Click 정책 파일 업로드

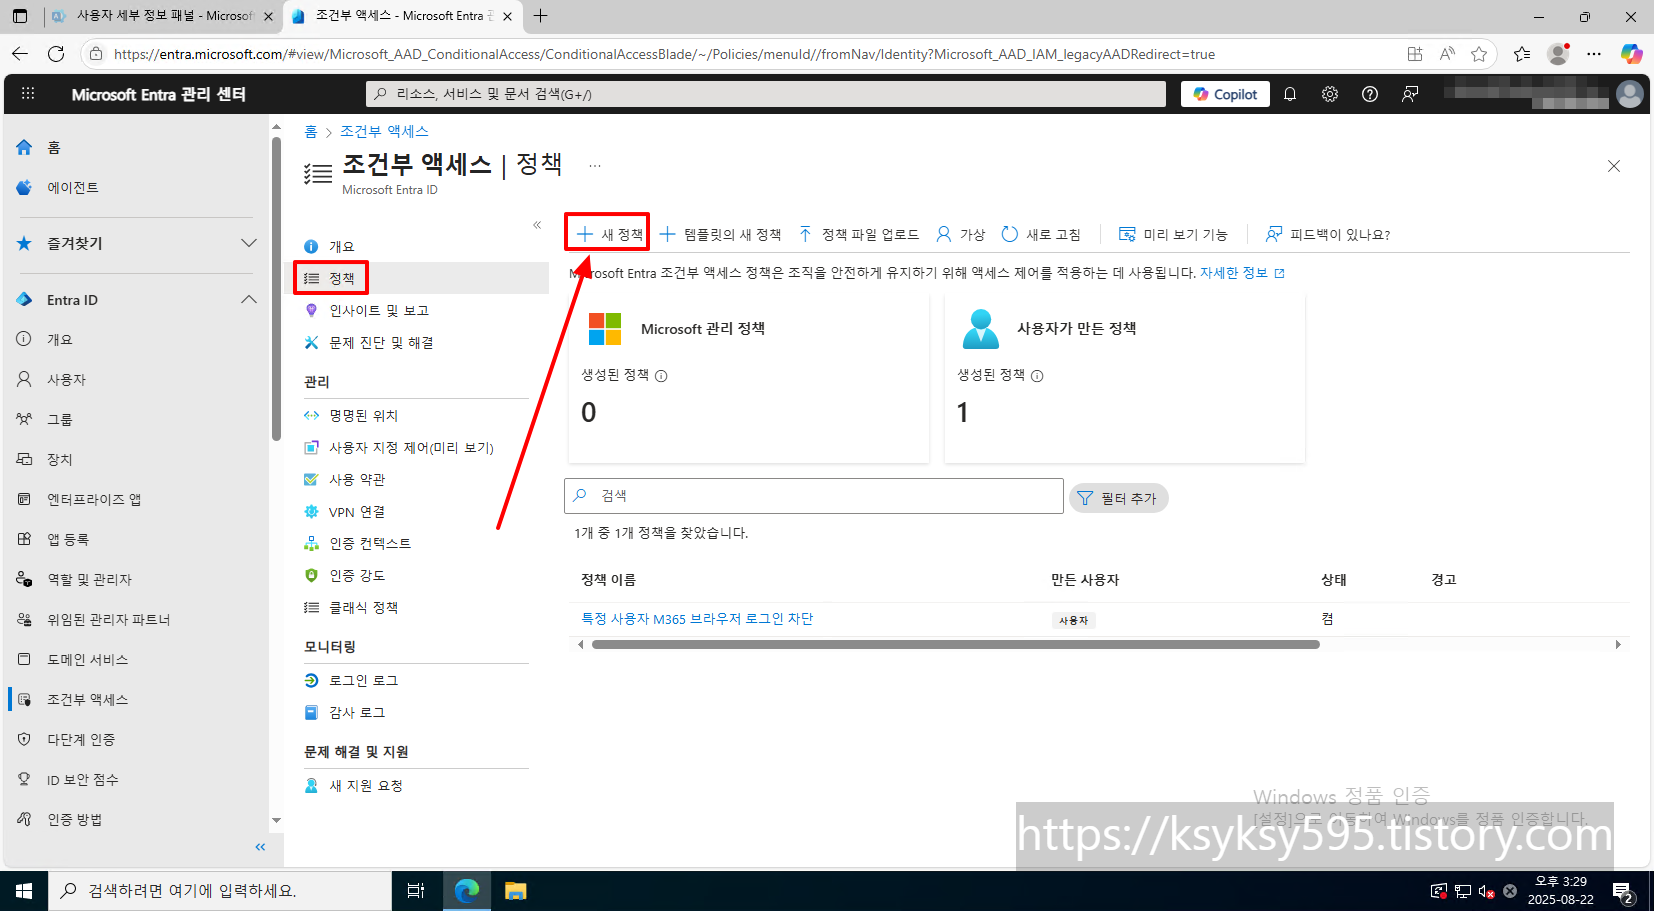[858, 234]
